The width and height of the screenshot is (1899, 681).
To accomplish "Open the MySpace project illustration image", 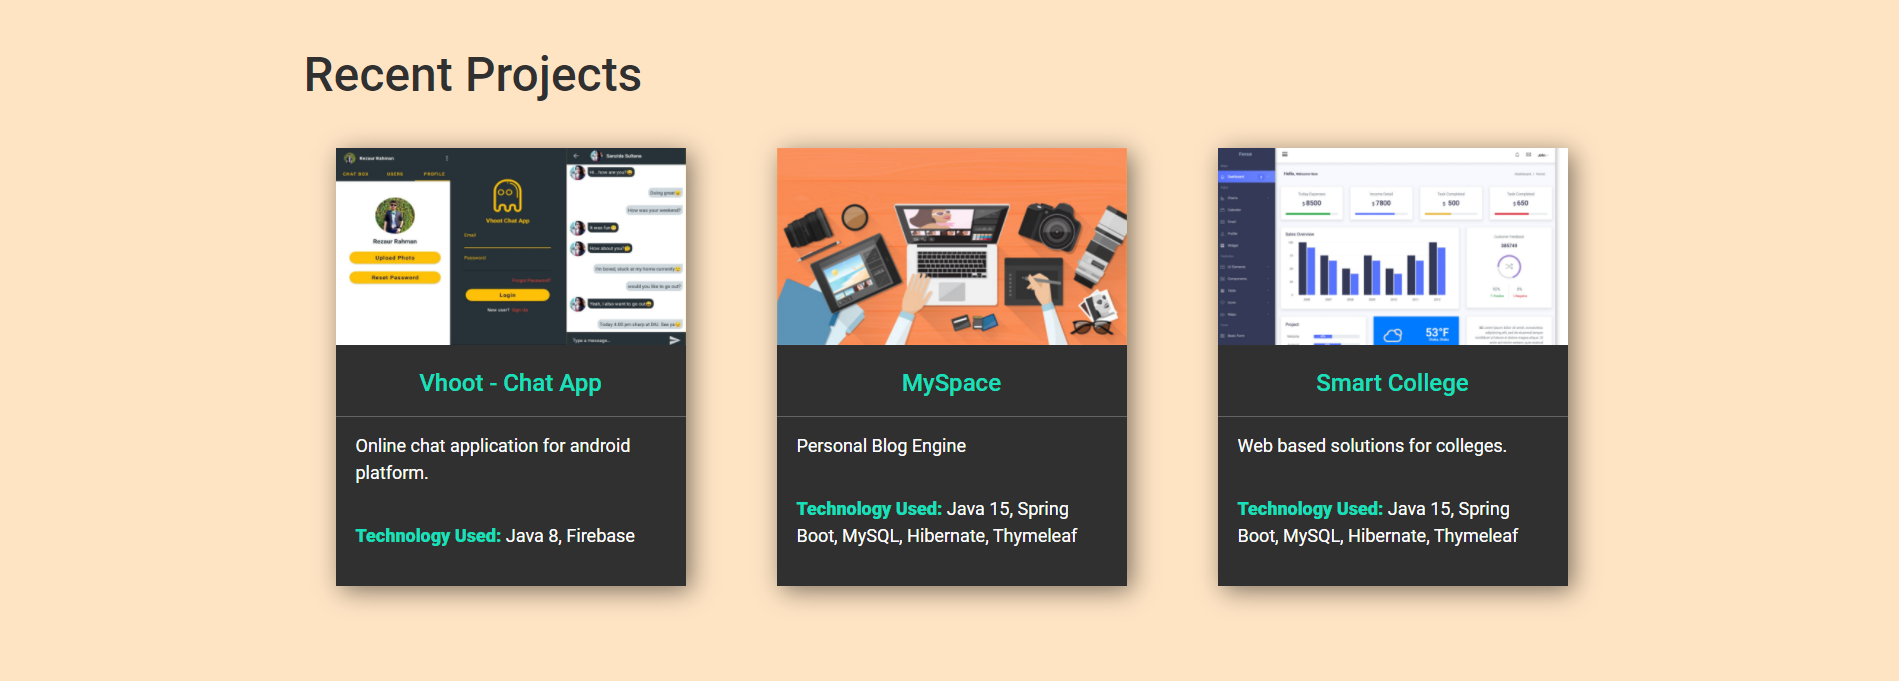I will pos(951,246).
